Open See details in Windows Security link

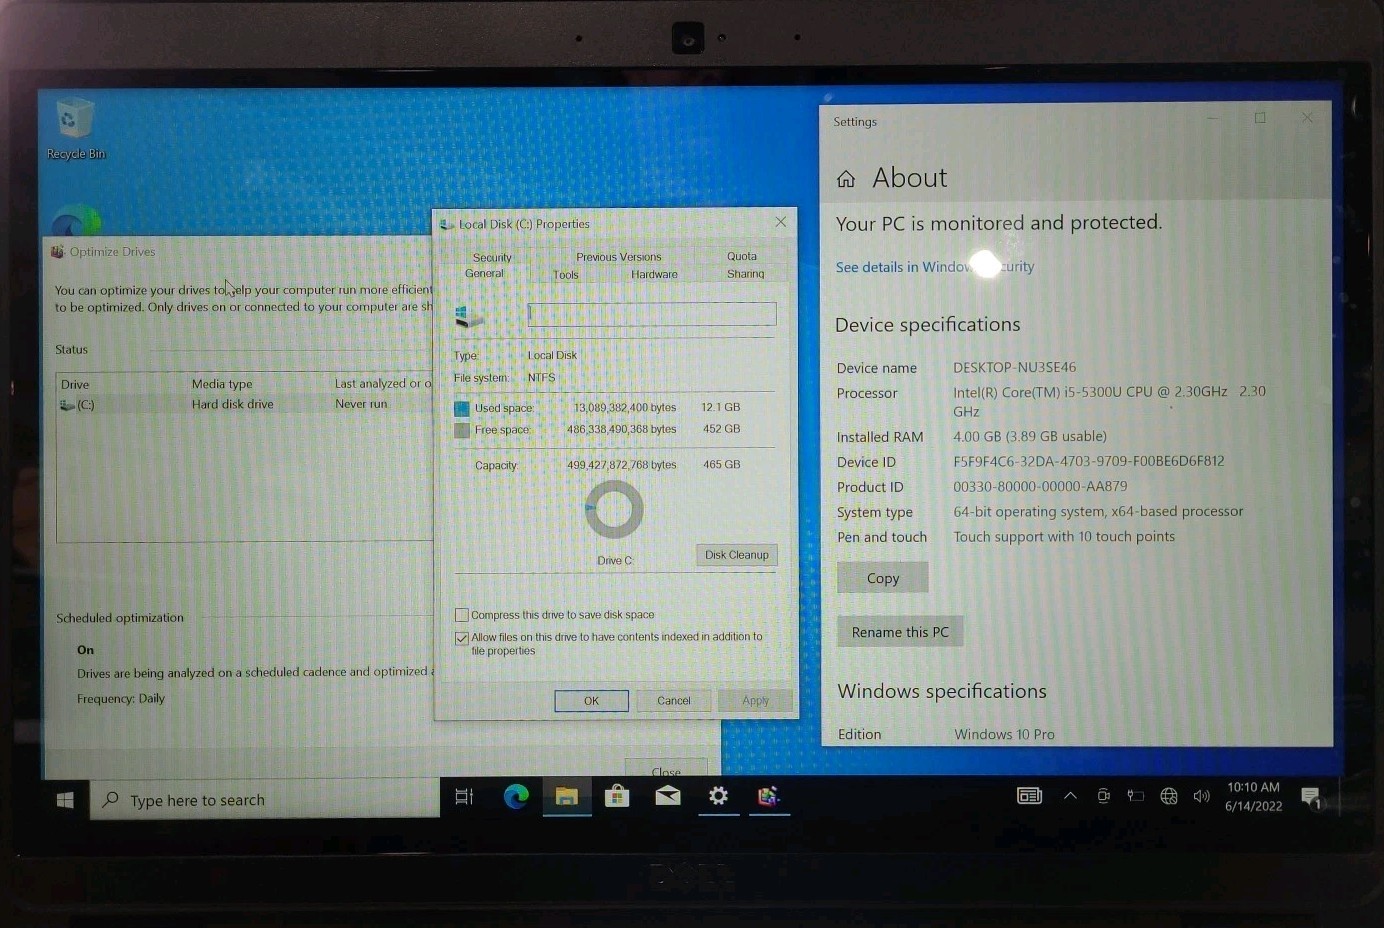click(935, 267)
